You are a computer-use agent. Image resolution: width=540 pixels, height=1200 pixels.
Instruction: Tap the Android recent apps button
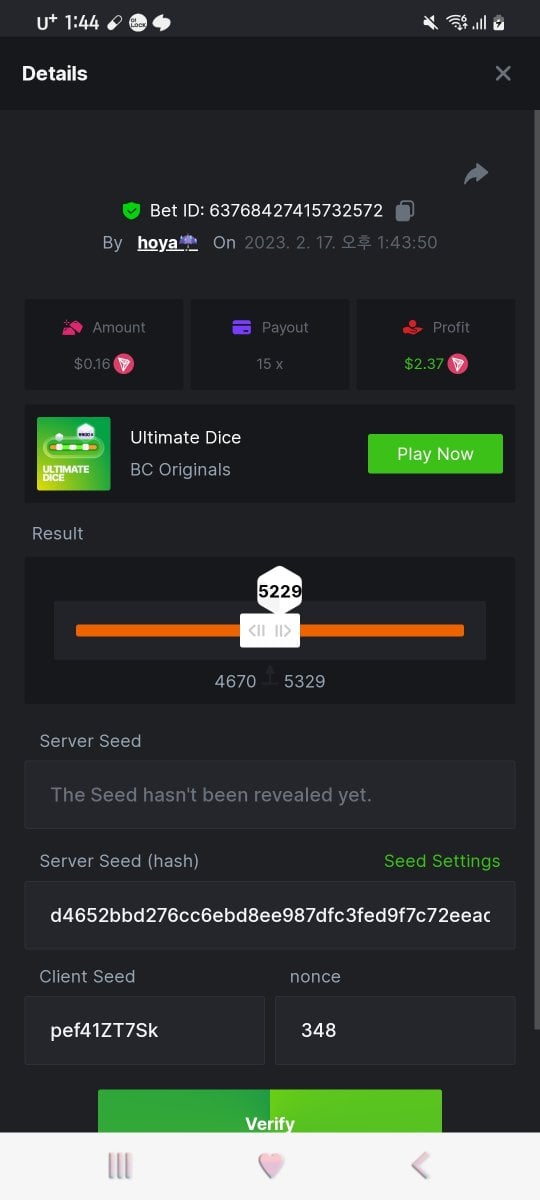[x=120, y=1166]
